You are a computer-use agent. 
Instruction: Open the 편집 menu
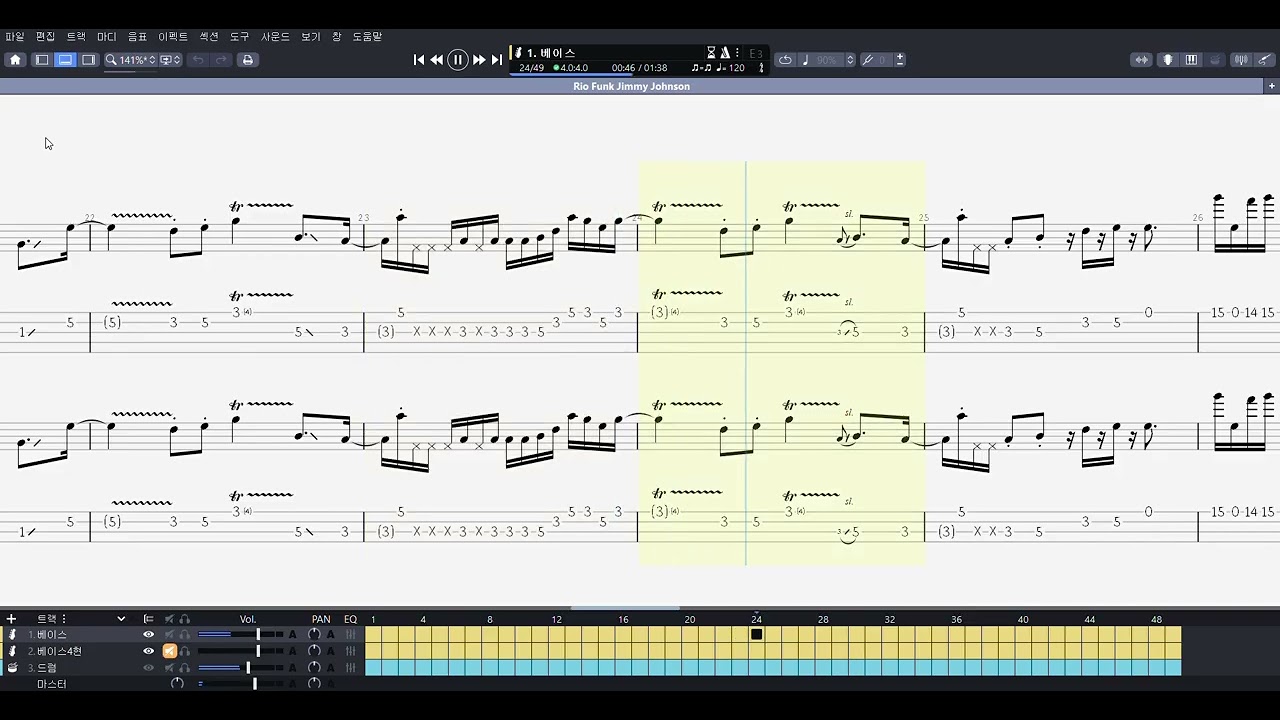tap(45, 37)
